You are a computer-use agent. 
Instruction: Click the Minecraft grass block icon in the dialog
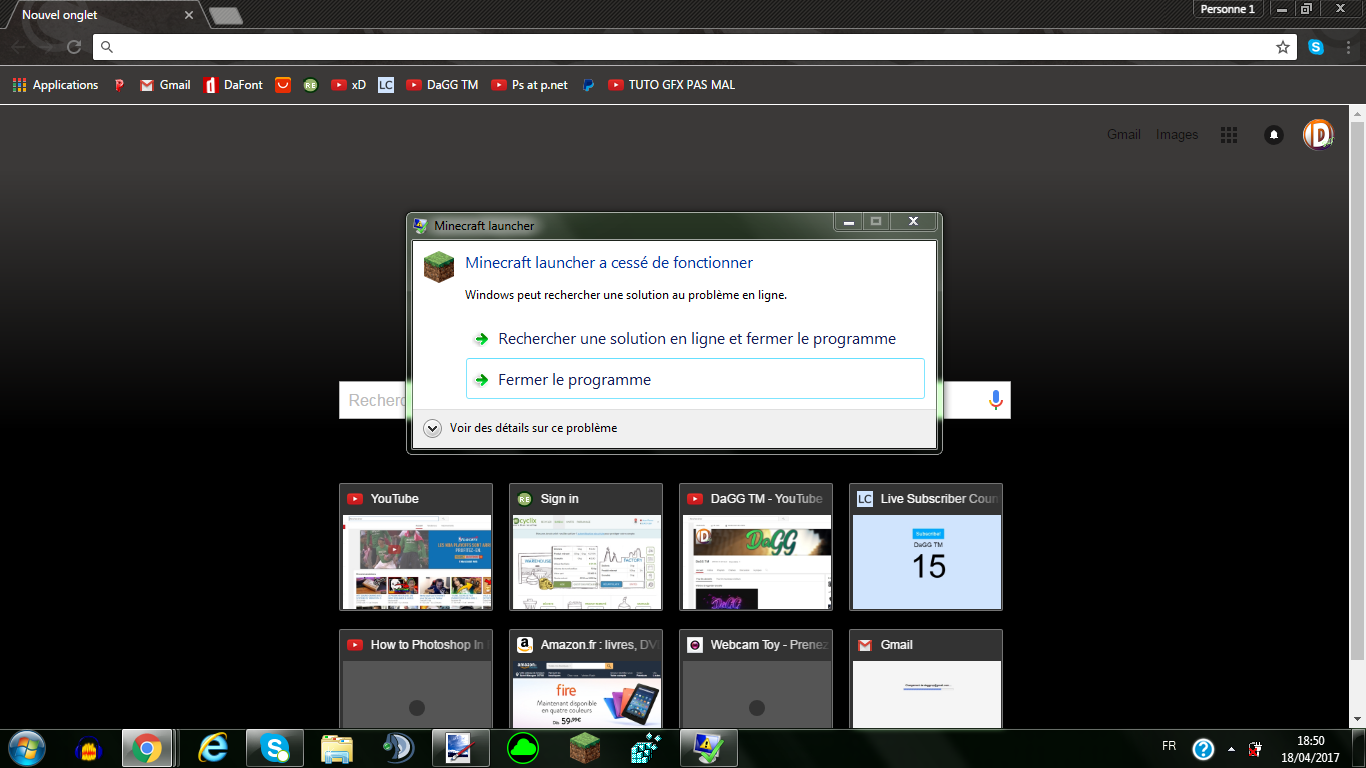pos(439,267)
